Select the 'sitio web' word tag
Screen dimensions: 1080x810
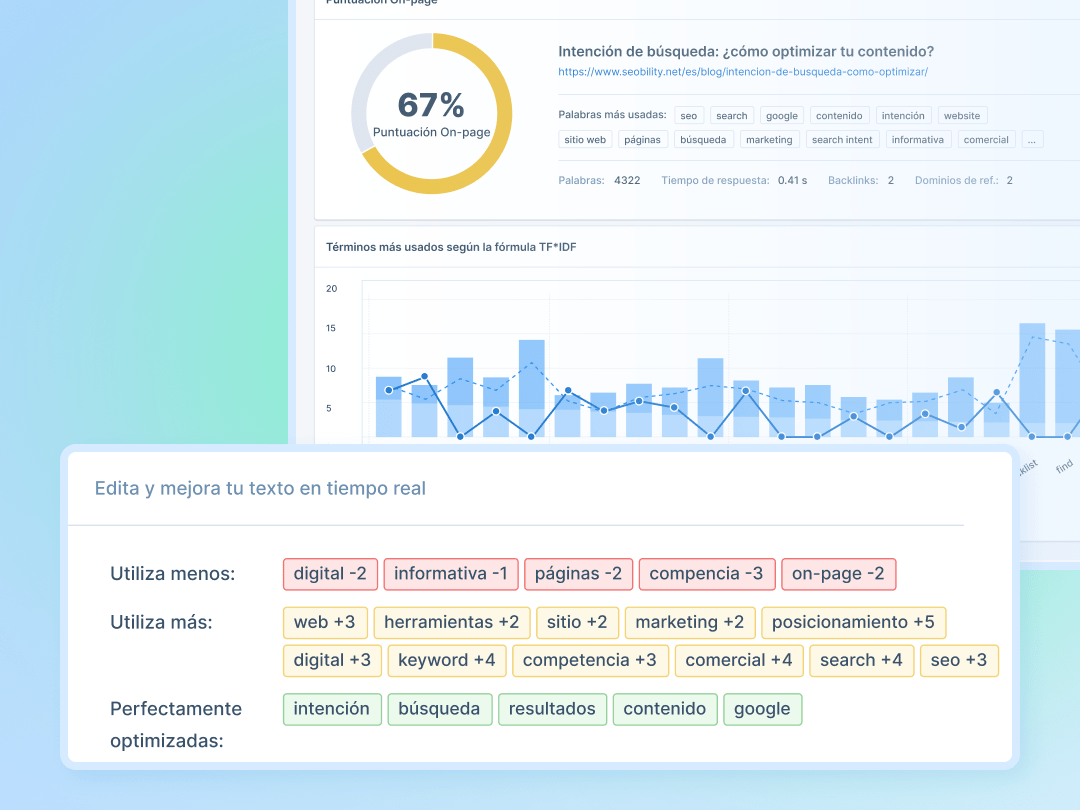[585, 140]
